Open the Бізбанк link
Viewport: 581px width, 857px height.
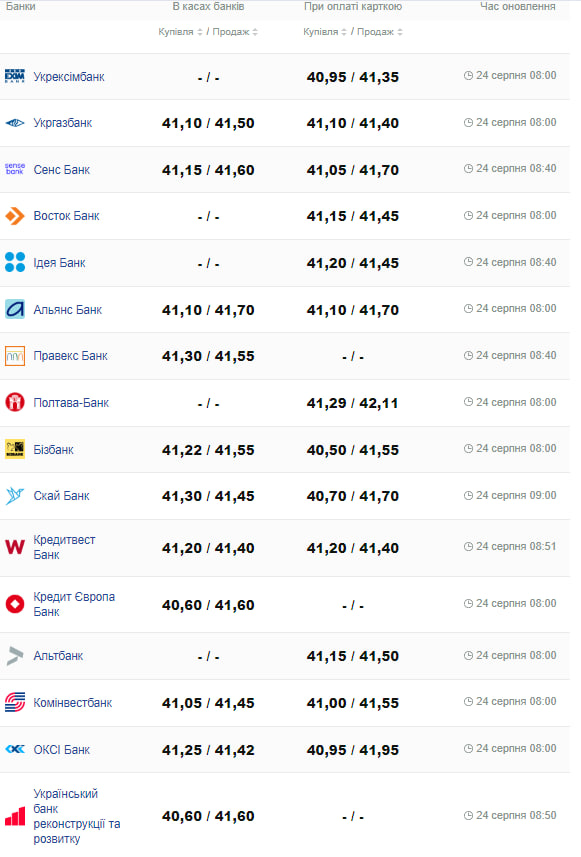coord(54,450)
